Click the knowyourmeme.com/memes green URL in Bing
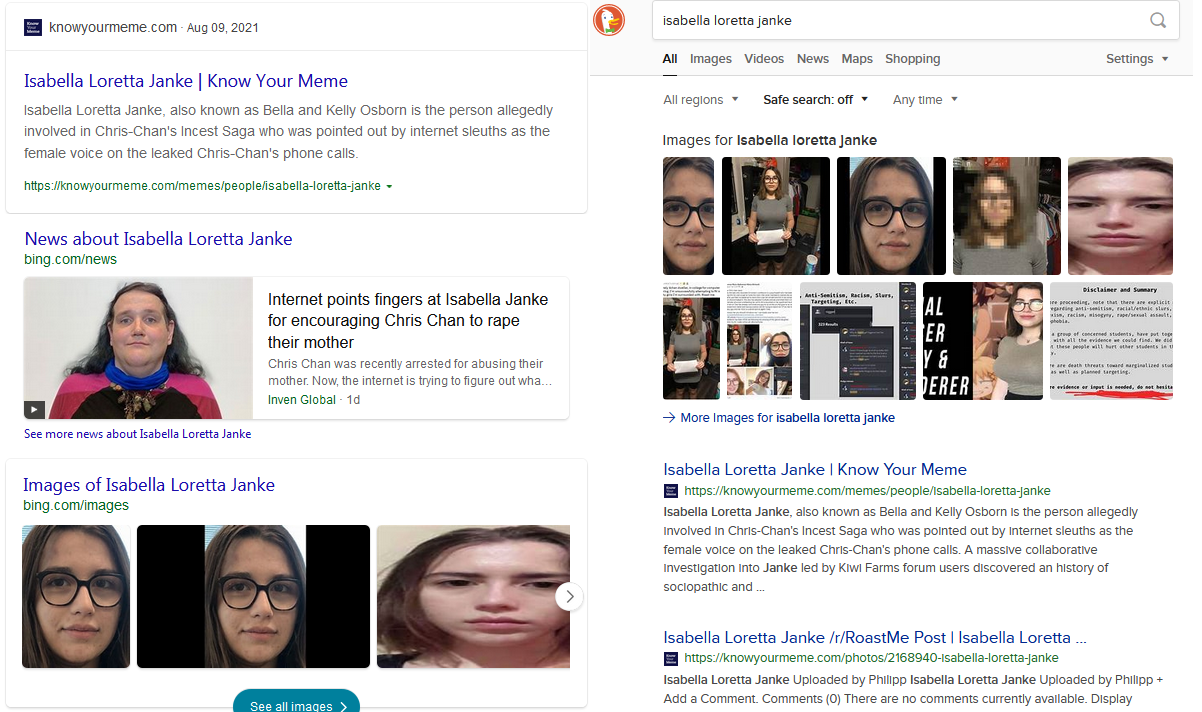This screenshot has height=712, width=1202. pyautogui.click(x=202, y=186)
